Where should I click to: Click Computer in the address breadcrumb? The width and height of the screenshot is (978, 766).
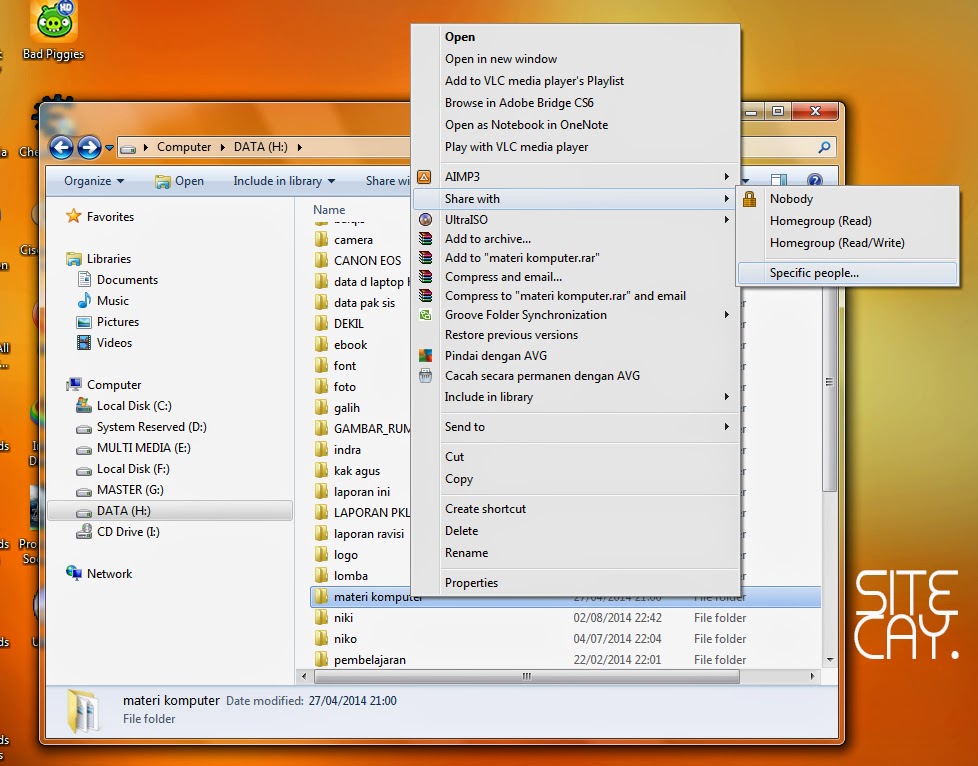pyautogui.click(x=184, y=147)
